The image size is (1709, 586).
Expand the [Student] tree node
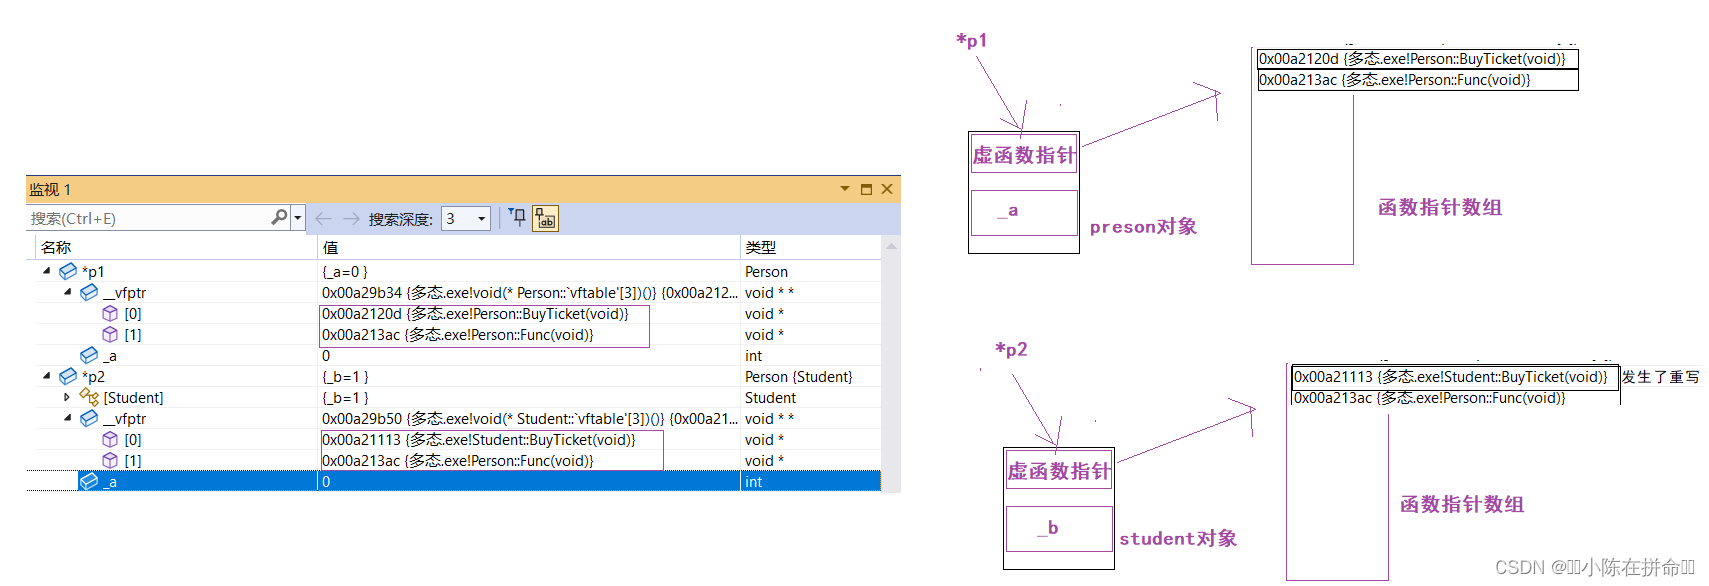pos(67,397)
